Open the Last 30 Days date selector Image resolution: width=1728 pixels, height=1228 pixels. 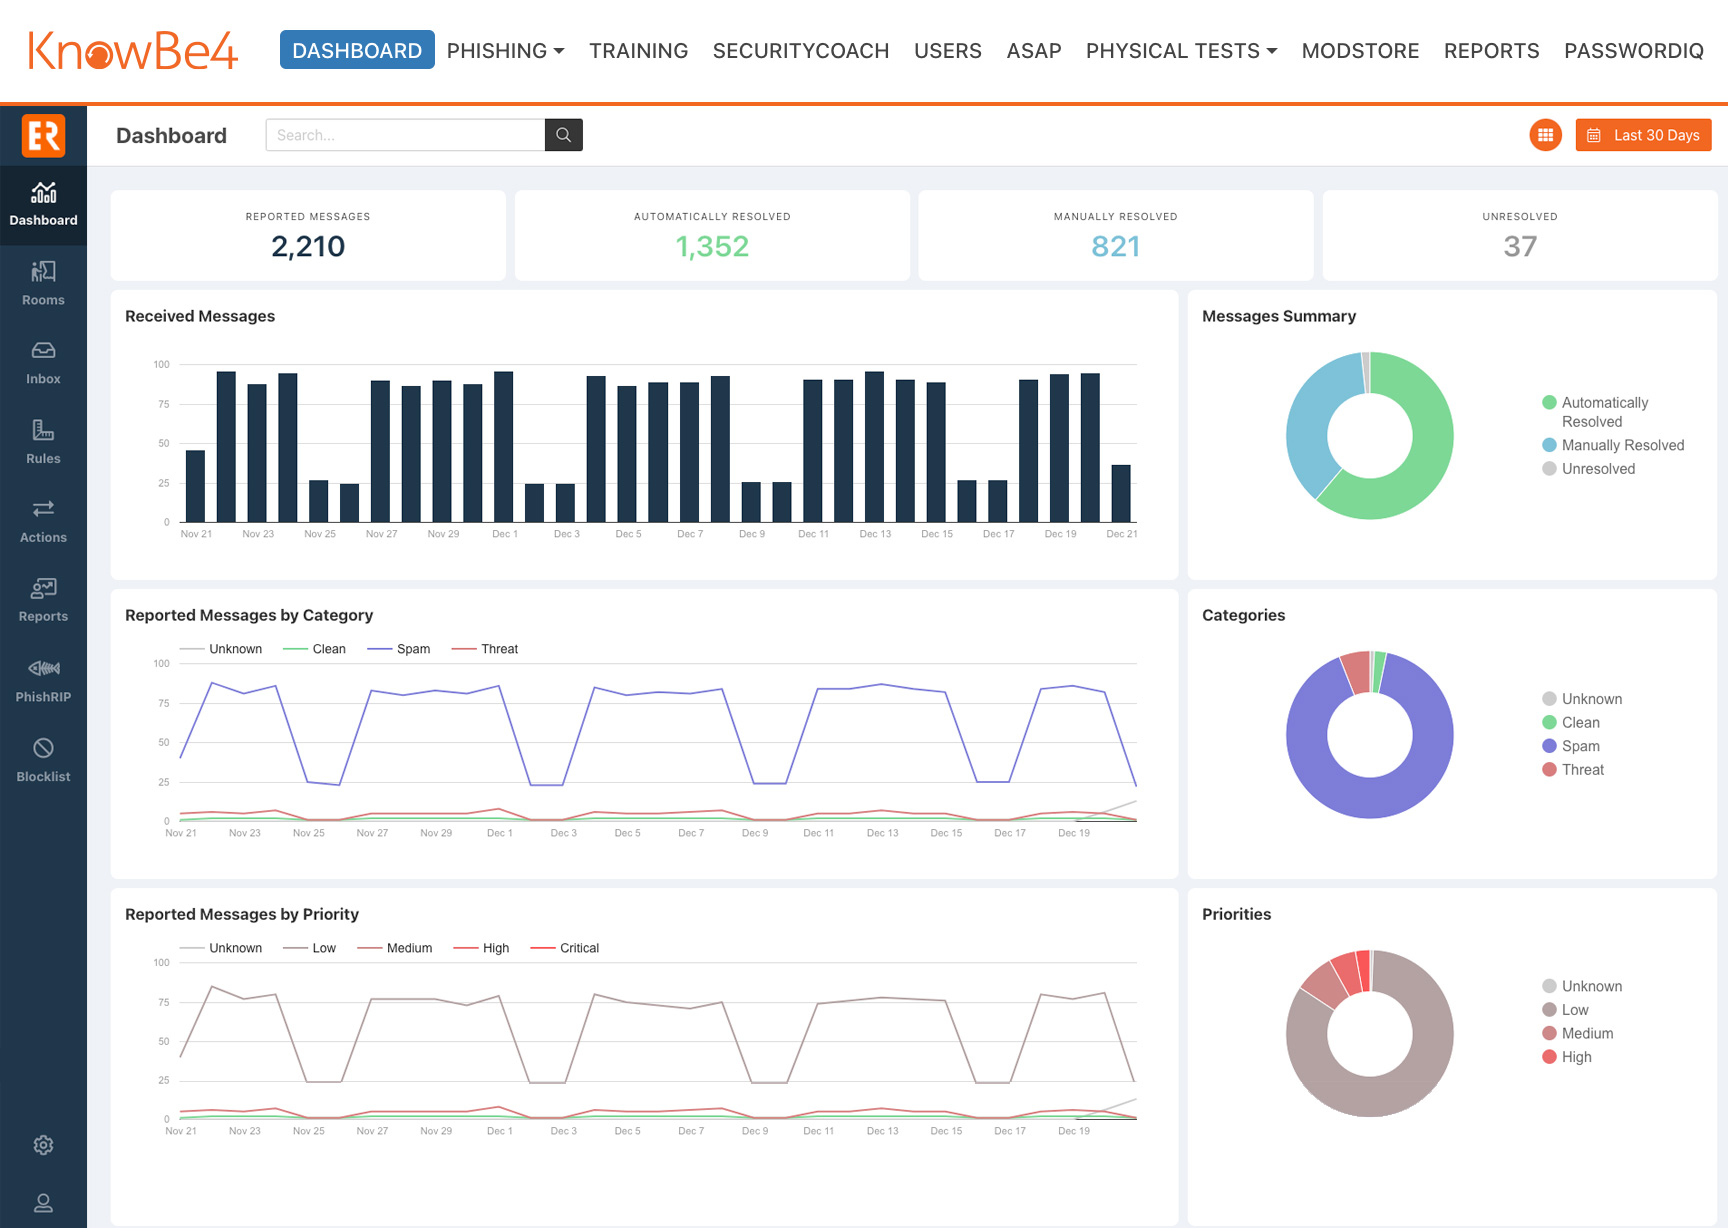1643,135
